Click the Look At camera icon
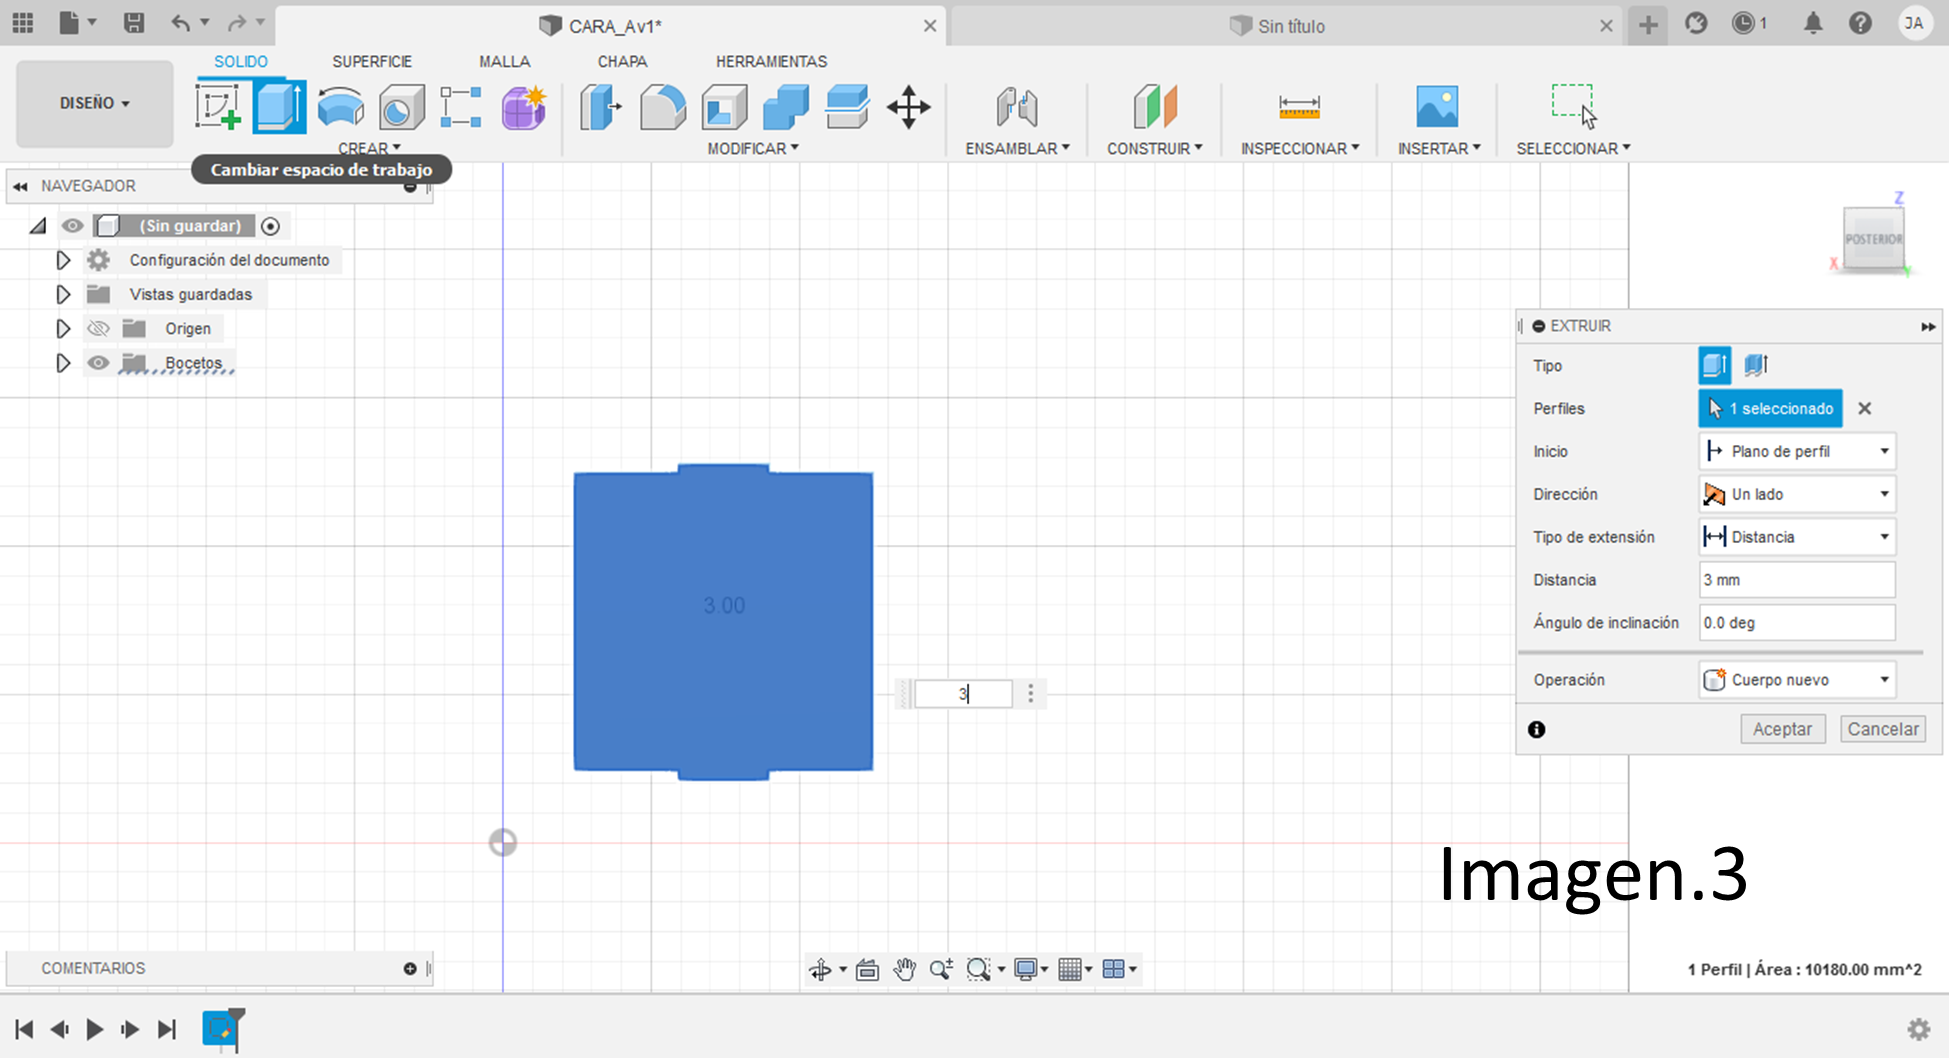This screenshot has width=1949, height=1058. 867,969
